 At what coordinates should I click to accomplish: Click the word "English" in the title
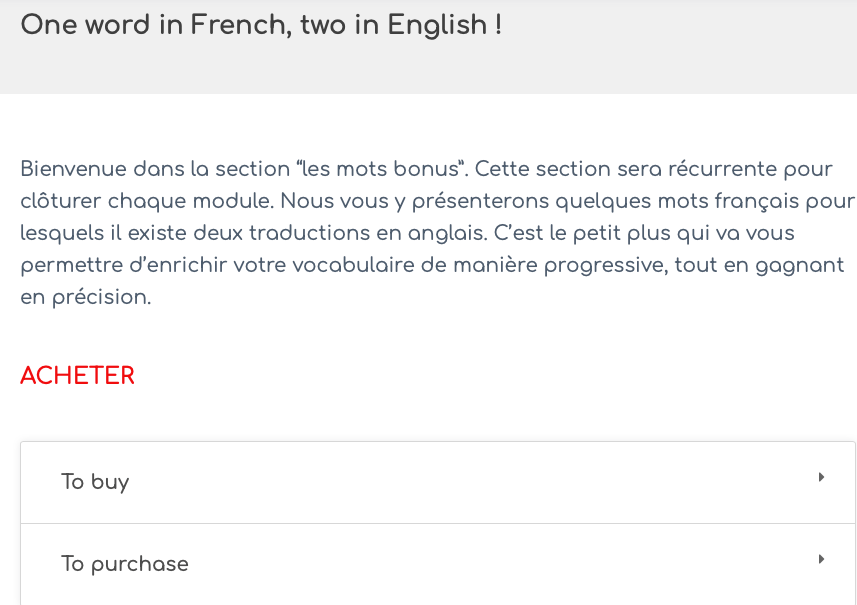437,25
